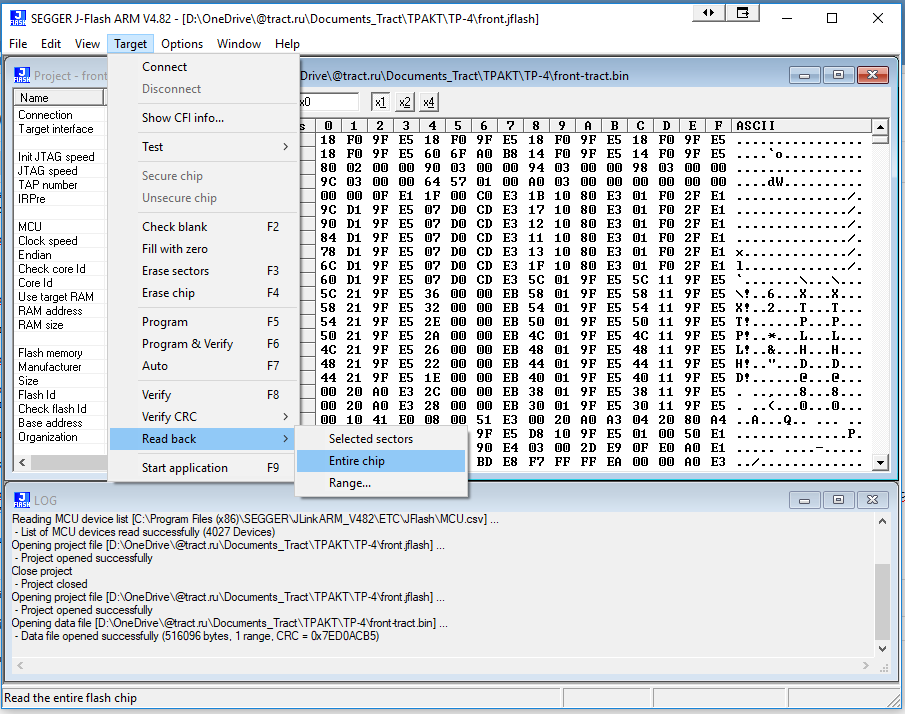Click the x2 column-width button
Screen dimensions: 905x714
[405, 102]
